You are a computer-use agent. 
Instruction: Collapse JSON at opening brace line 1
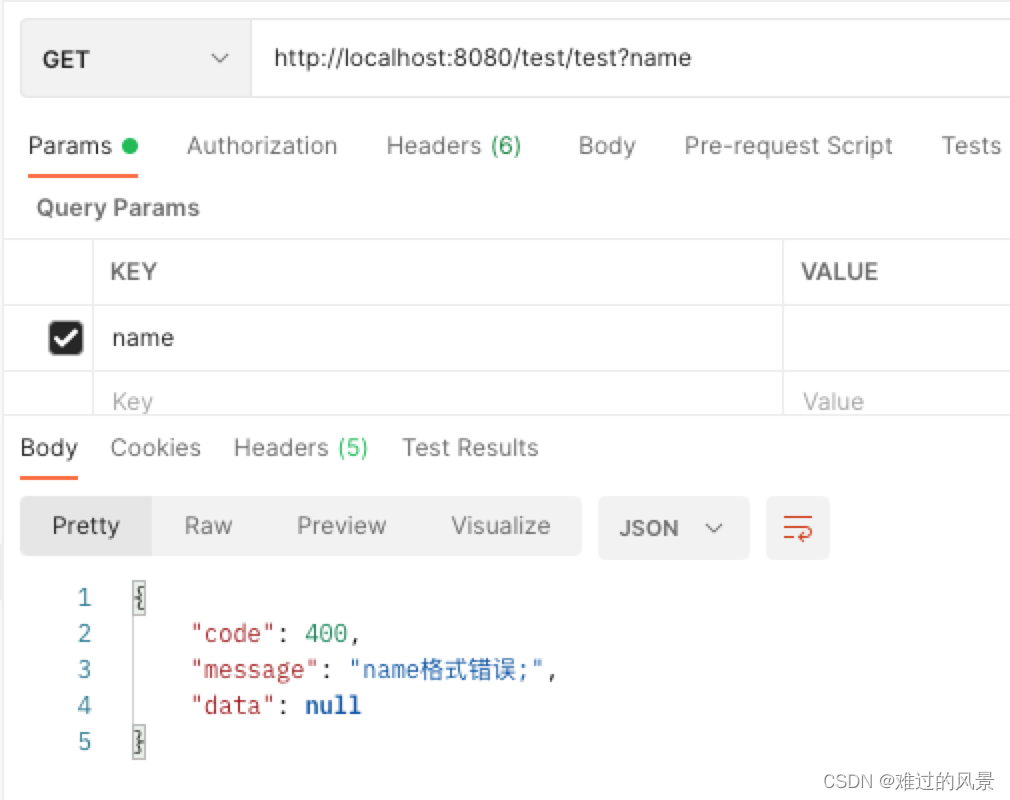pyautogui.click(x=139, y=598)
